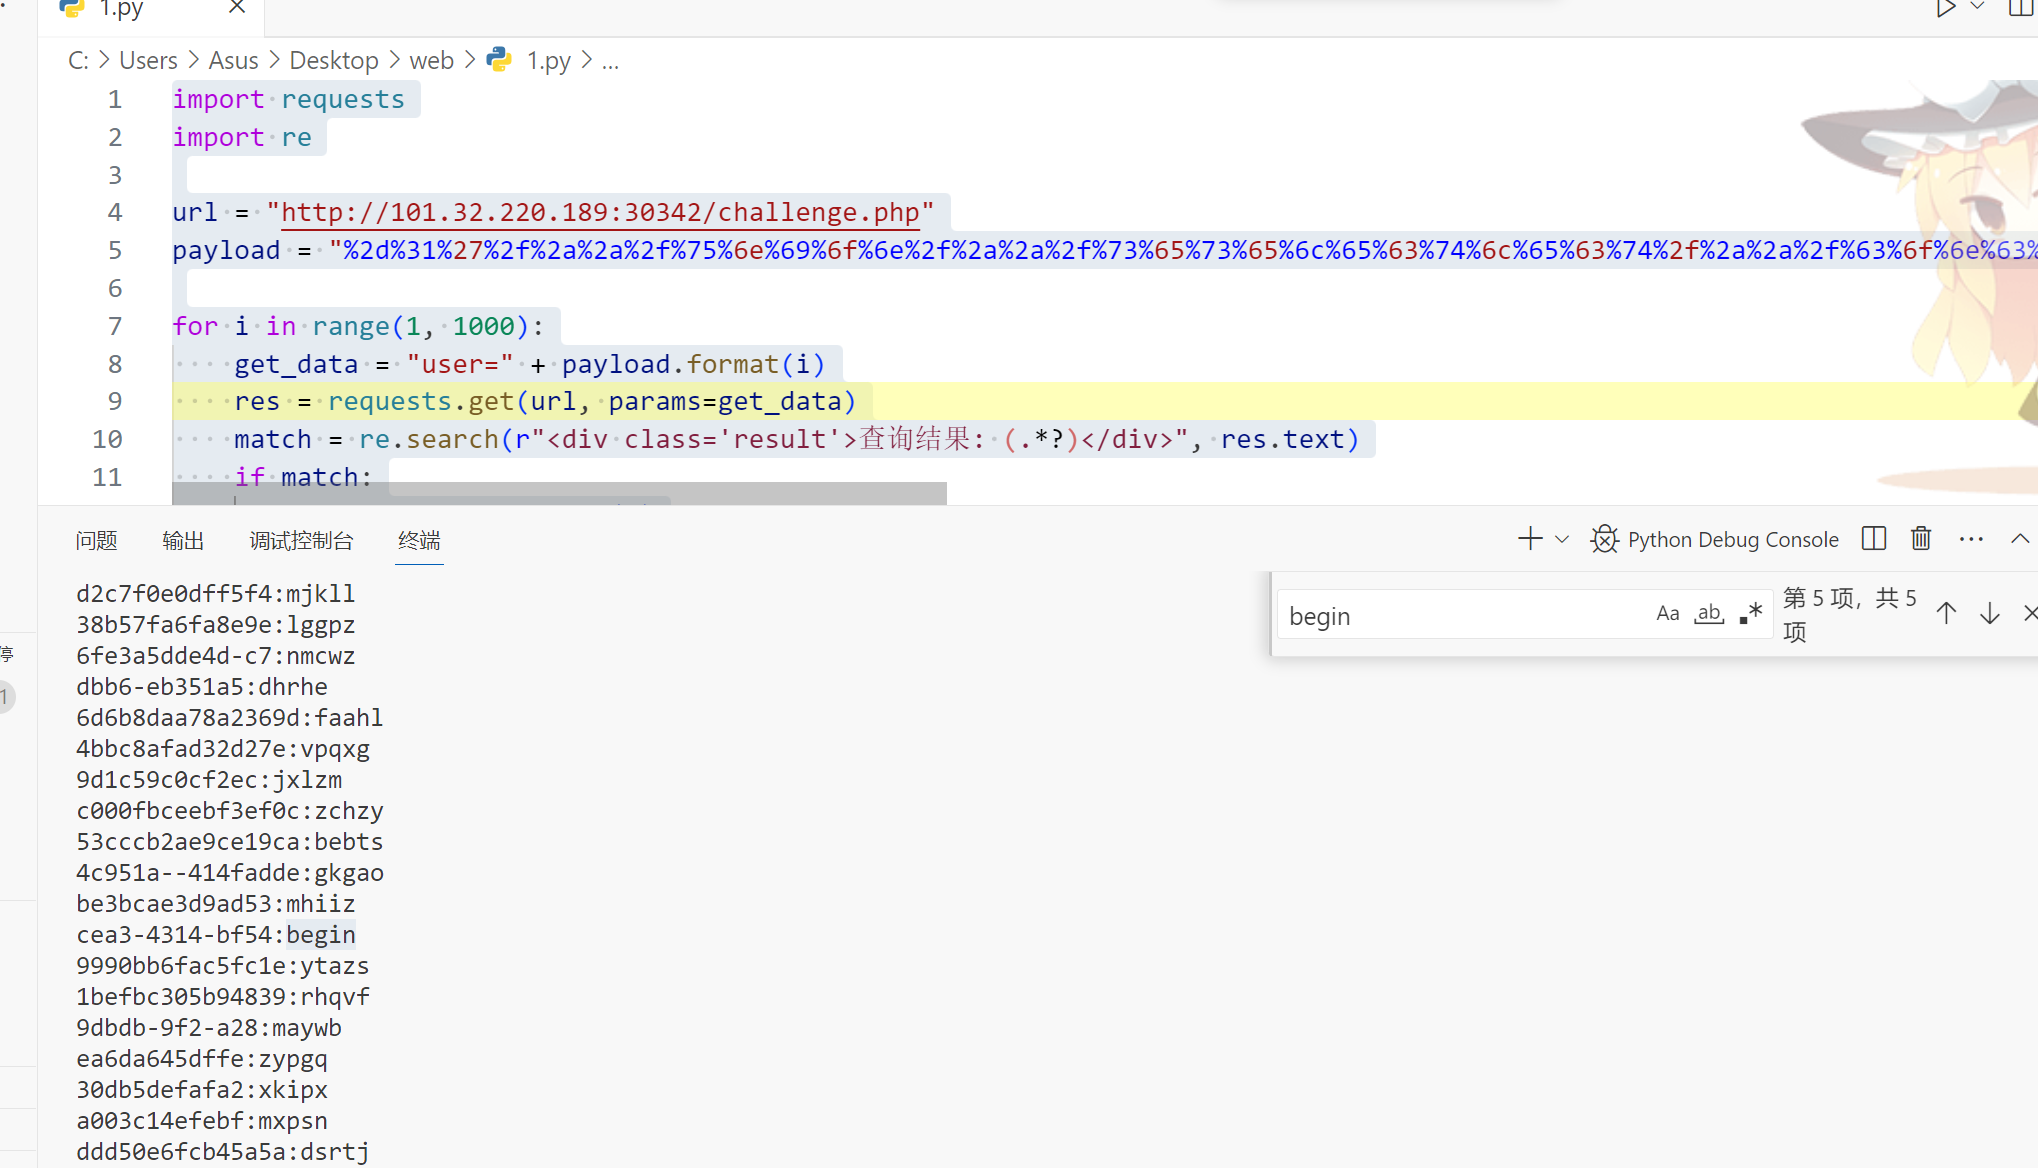This screenshot has height=1168, width=2038.
Task: Maximize panel with the up chevron
Action: [2020, 539]
